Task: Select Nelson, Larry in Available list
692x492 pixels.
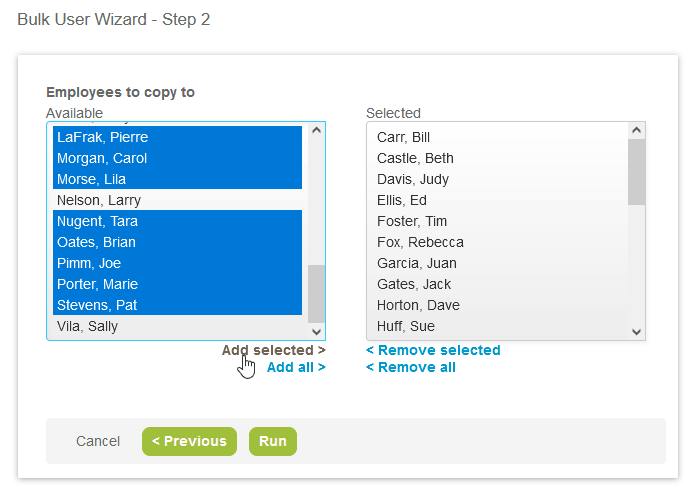Action: pyautogui.click(x=99, y=200)
